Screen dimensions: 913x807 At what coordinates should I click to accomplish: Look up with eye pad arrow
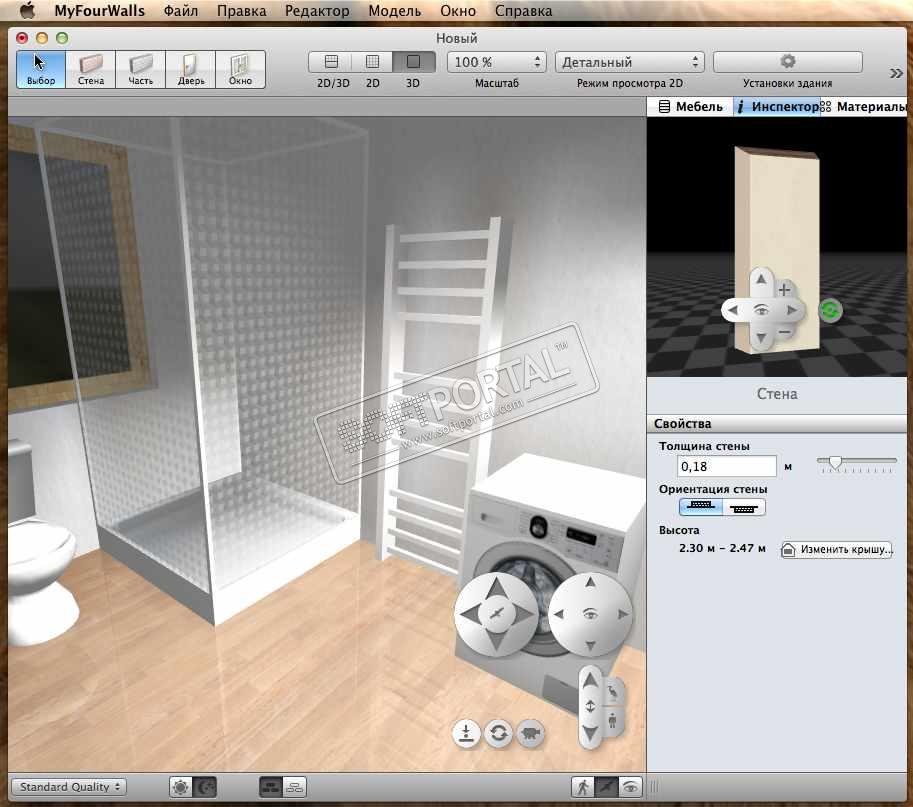point(590,582)
